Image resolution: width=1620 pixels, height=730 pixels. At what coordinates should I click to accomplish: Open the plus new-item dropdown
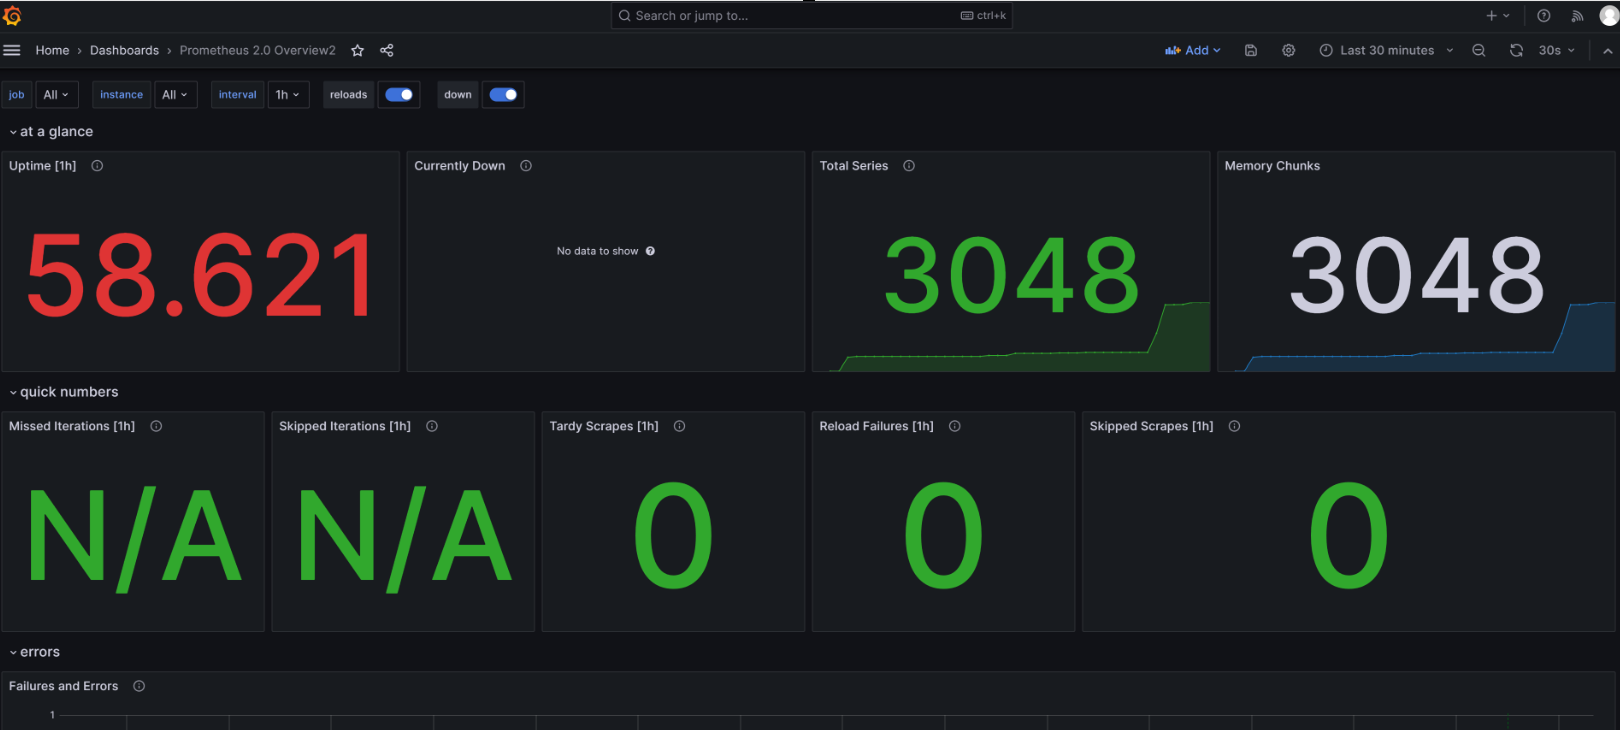pos(1497,16)
